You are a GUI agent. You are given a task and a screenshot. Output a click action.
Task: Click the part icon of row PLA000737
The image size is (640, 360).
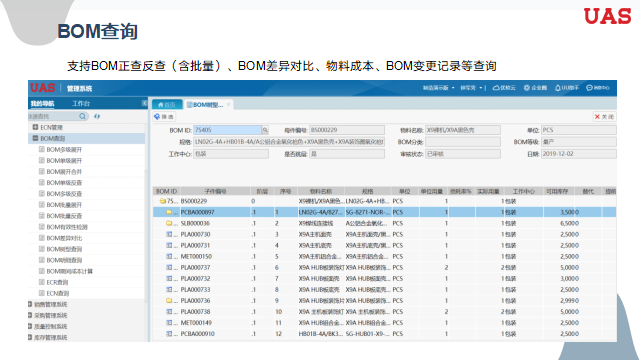point(169,267)
